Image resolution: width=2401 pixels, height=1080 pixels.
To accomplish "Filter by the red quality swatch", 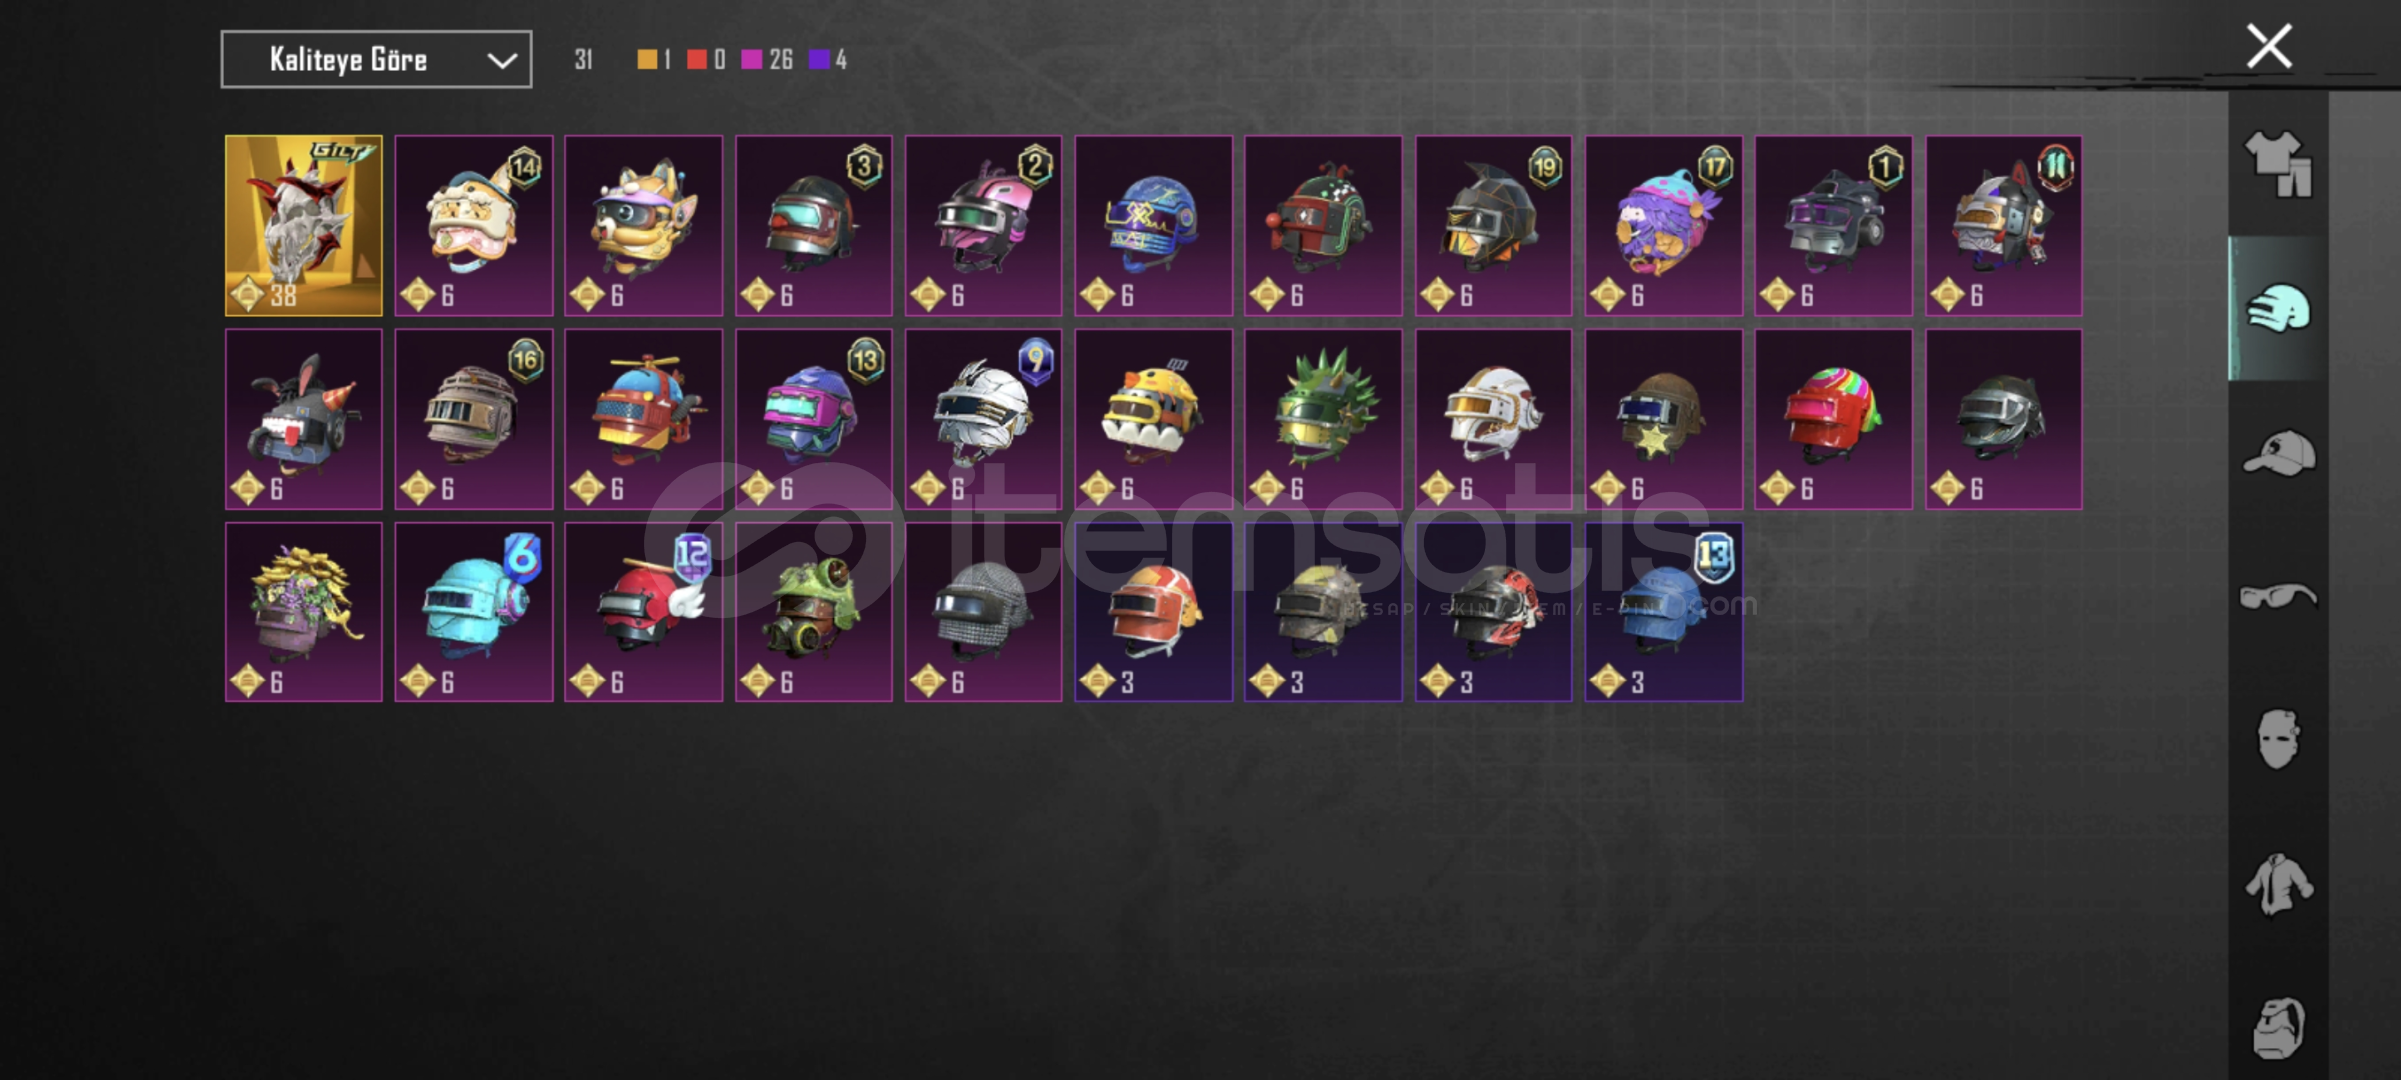I will pos(697,60).
